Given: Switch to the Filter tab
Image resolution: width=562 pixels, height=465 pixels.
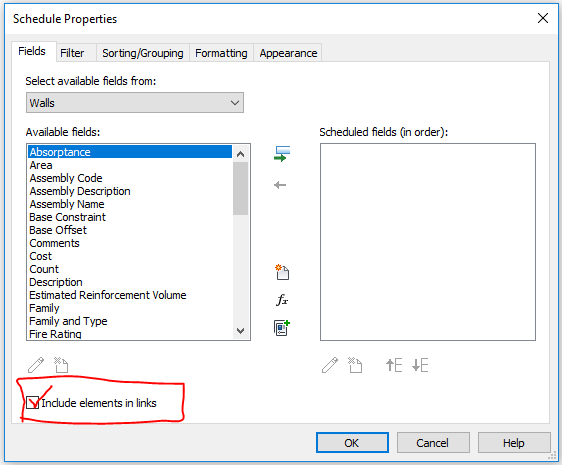Looking at the screenshot, I should (72, 53).
